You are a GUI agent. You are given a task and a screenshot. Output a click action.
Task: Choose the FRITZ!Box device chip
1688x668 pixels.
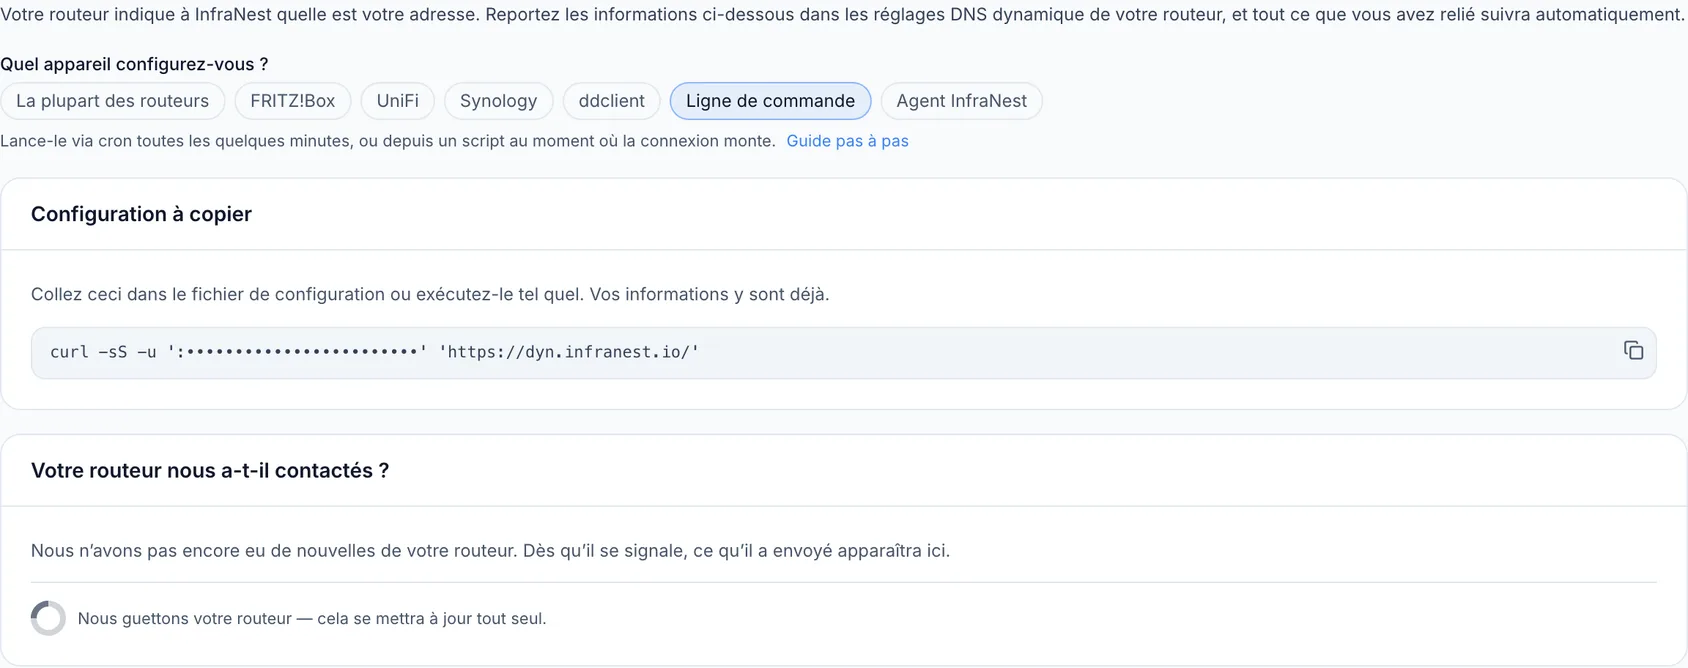tap(293, 101)
